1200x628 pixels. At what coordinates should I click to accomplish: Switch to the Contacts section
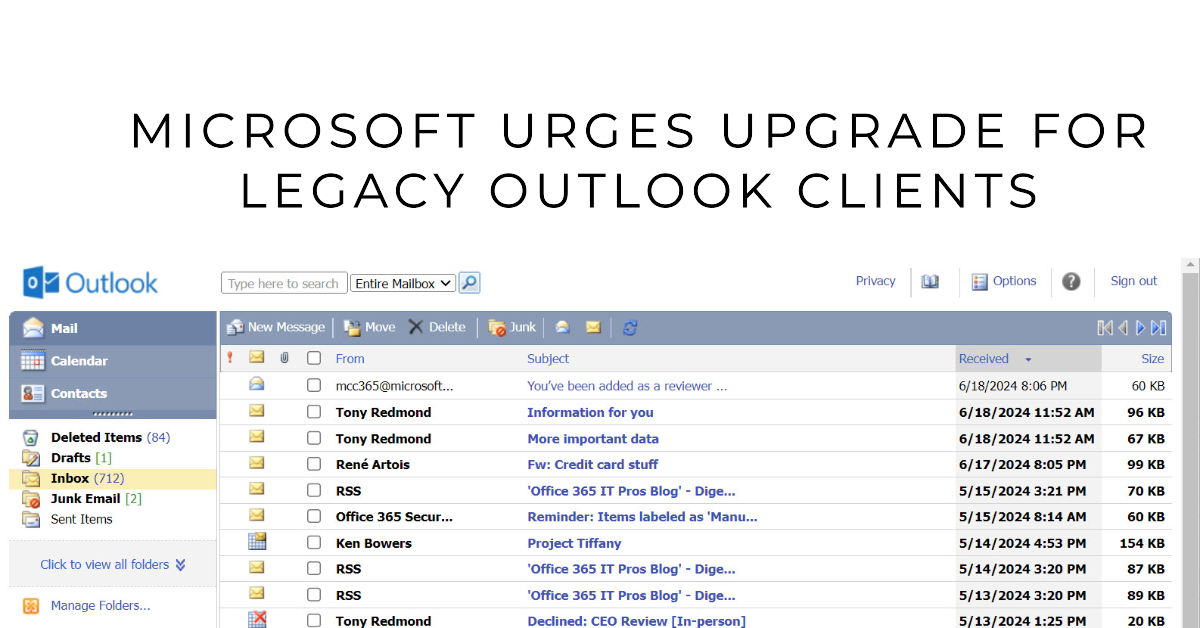[79, 393]
